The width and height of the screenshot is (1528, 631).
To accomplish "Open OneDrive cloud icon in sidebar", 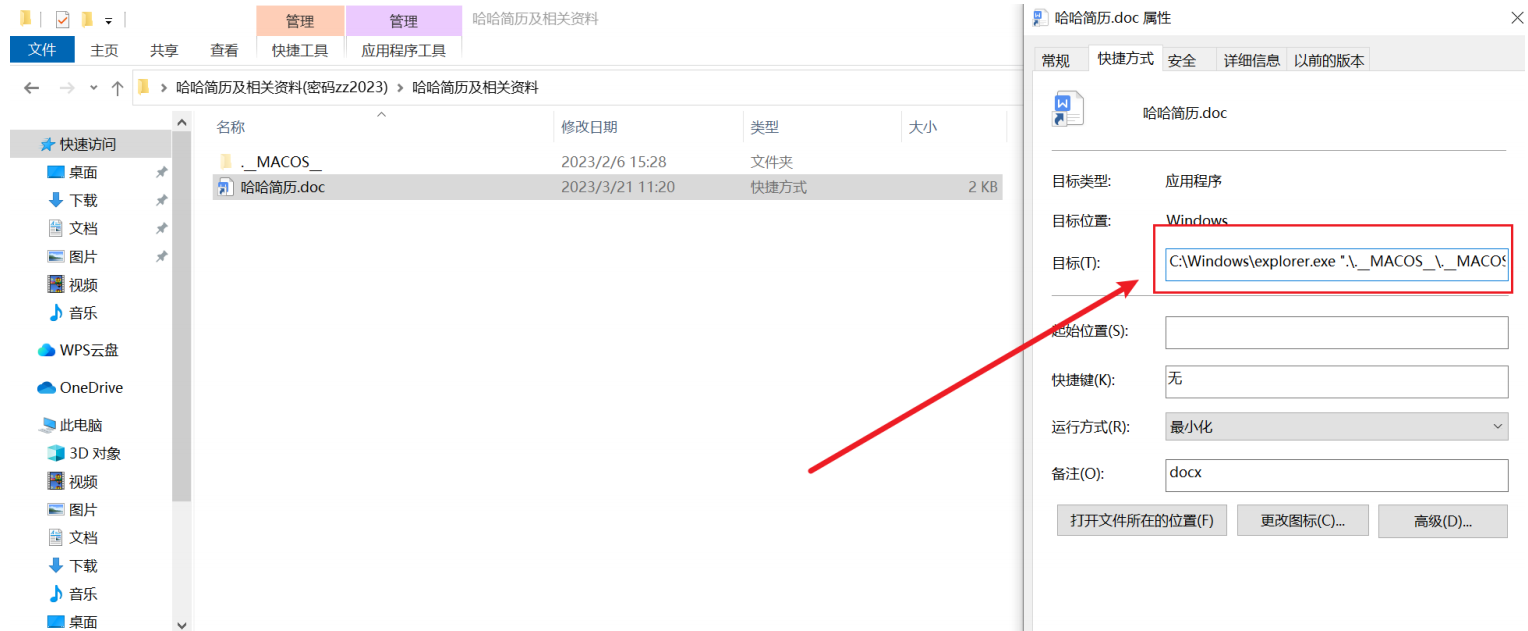I will pos(46,387).
